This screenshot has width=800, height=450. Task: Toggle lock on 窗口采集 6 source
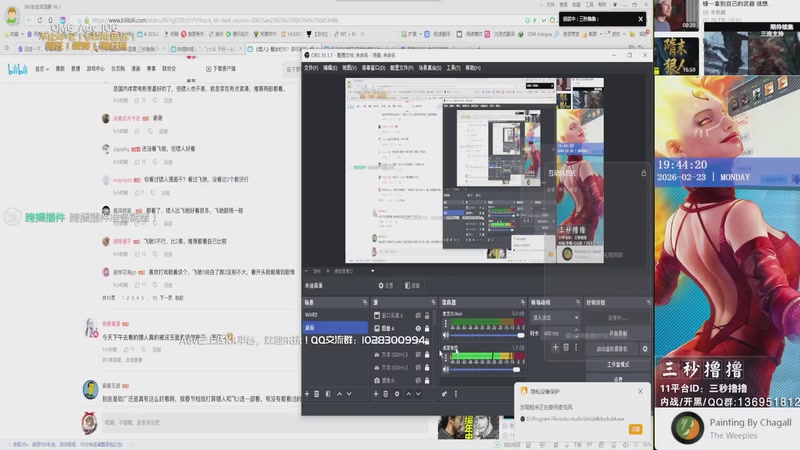click(427, 316)
